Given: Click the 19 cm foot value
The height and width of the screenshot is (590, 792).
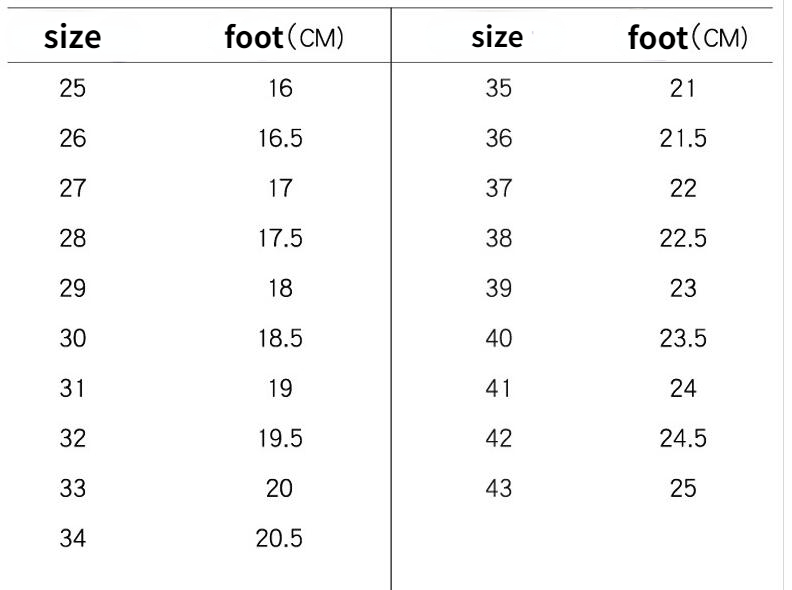Looking at the screenshot, I should [280, 388].
